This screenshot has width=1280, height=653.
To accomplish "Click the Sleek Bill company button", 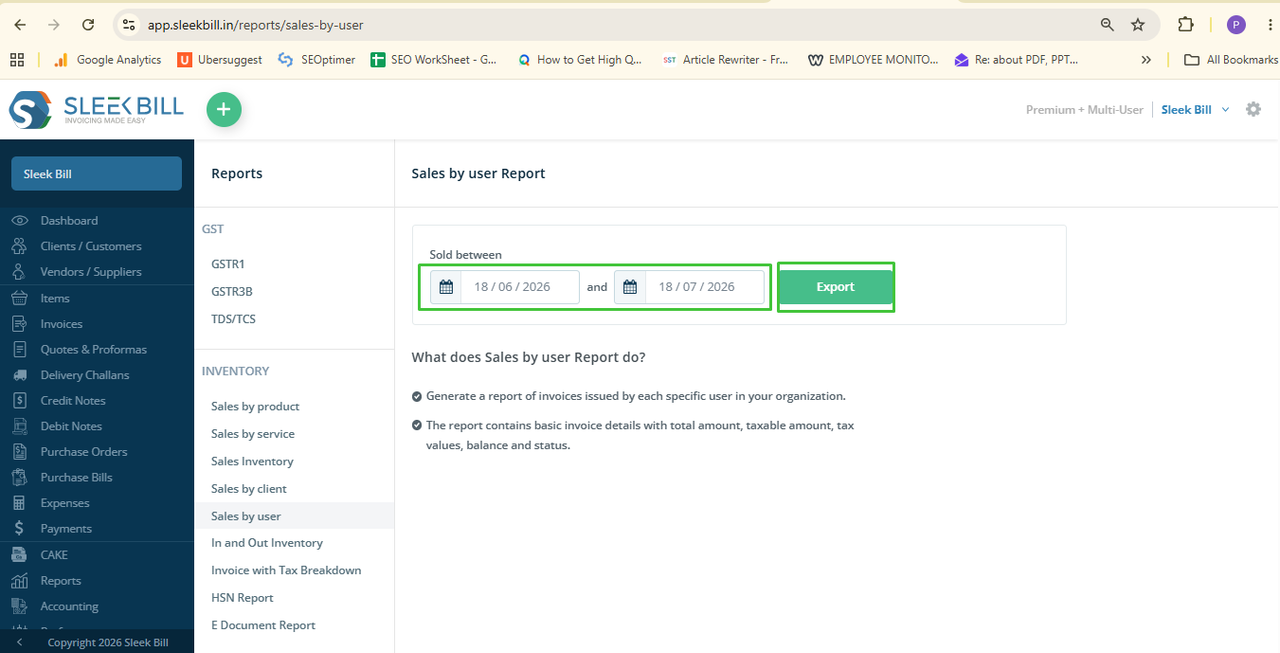I will (x=96, y=174).
